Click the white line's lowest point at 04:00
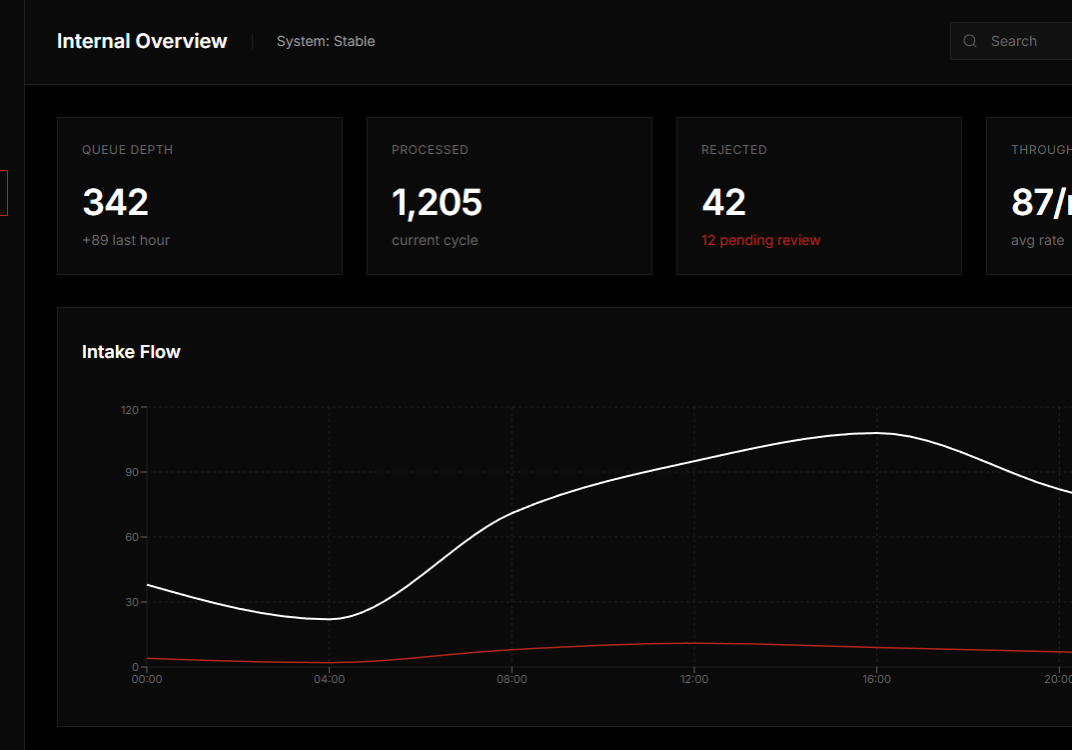The height and width of the screenshot is (750, 1072). [330, 619]
